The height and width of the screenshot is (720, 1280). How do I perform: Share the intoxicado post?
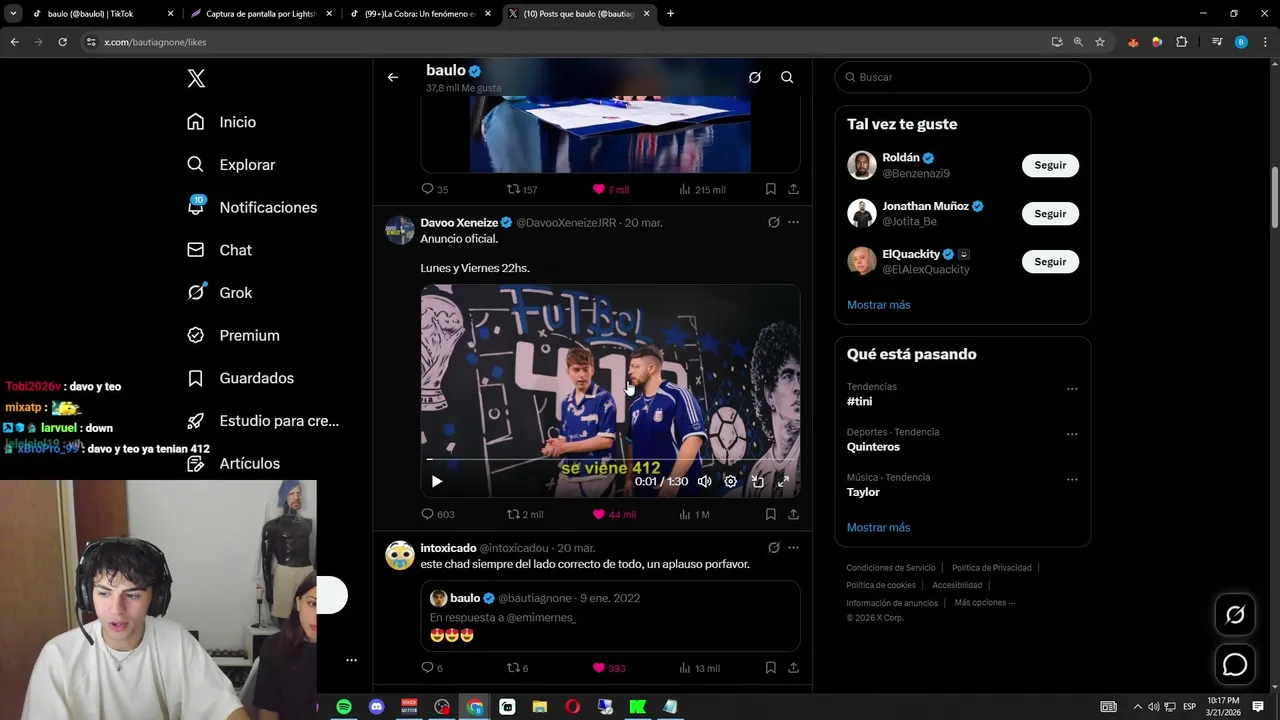(793, 668)
